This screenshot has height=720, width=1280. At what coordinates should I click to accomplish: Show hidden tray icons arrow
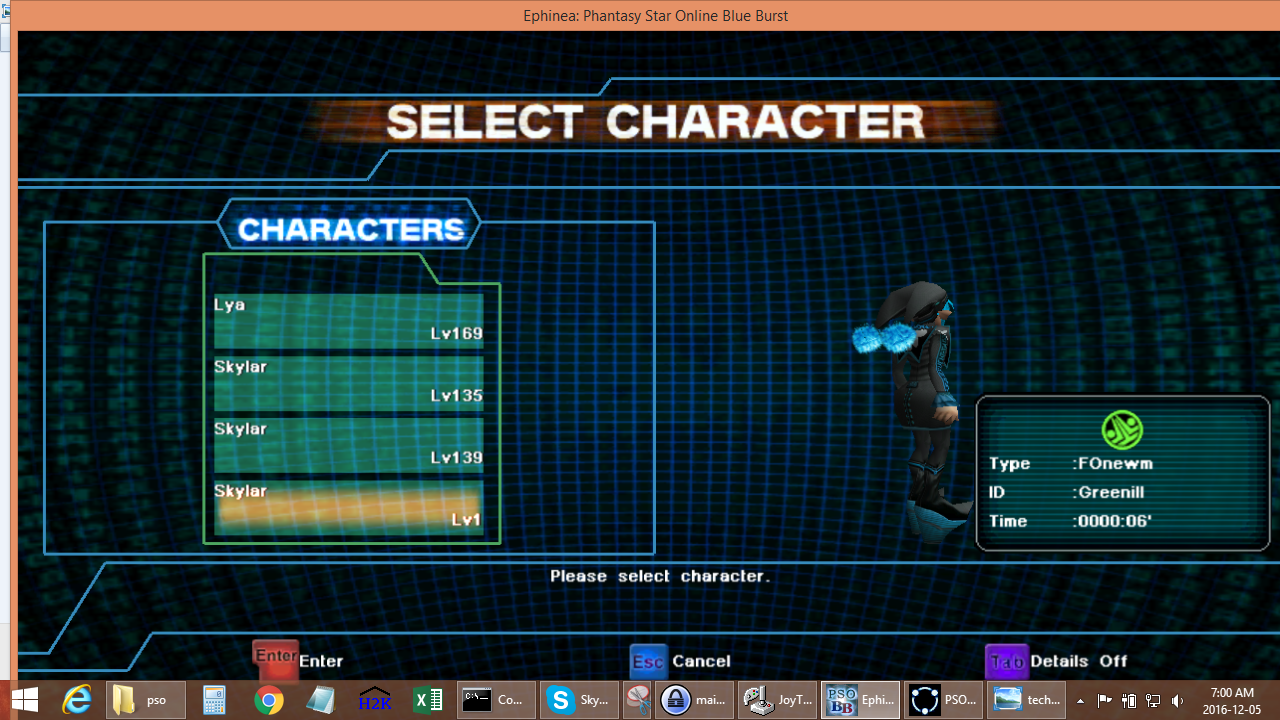click(1080, 701)
